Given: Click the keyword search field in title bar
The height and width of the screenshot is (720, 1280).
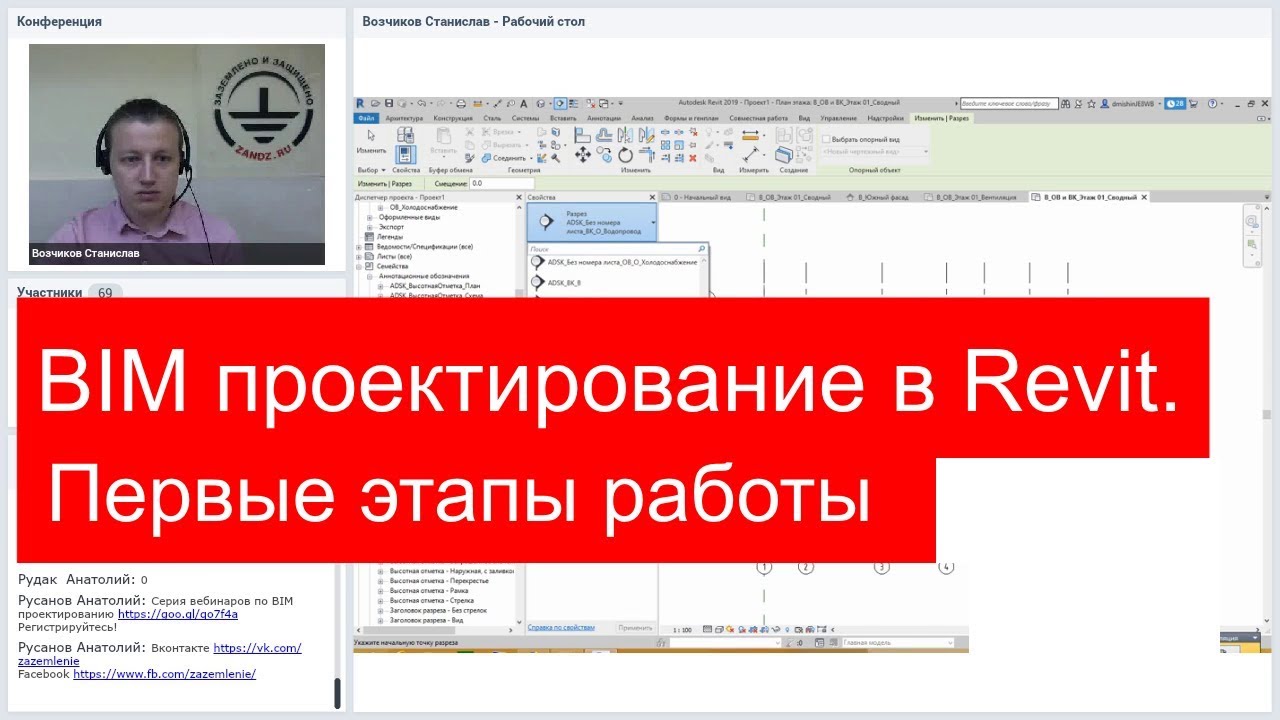Looking at the screenshot, I should [1009, 104].
